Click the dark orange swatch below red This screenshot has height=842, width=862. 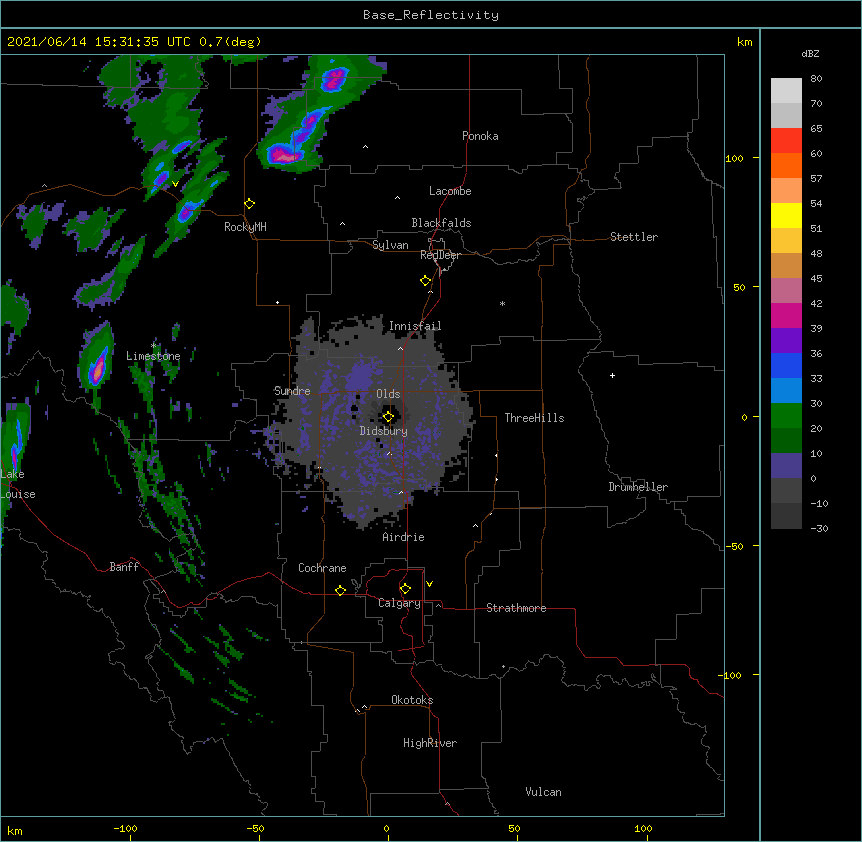[x=786, y=166]
